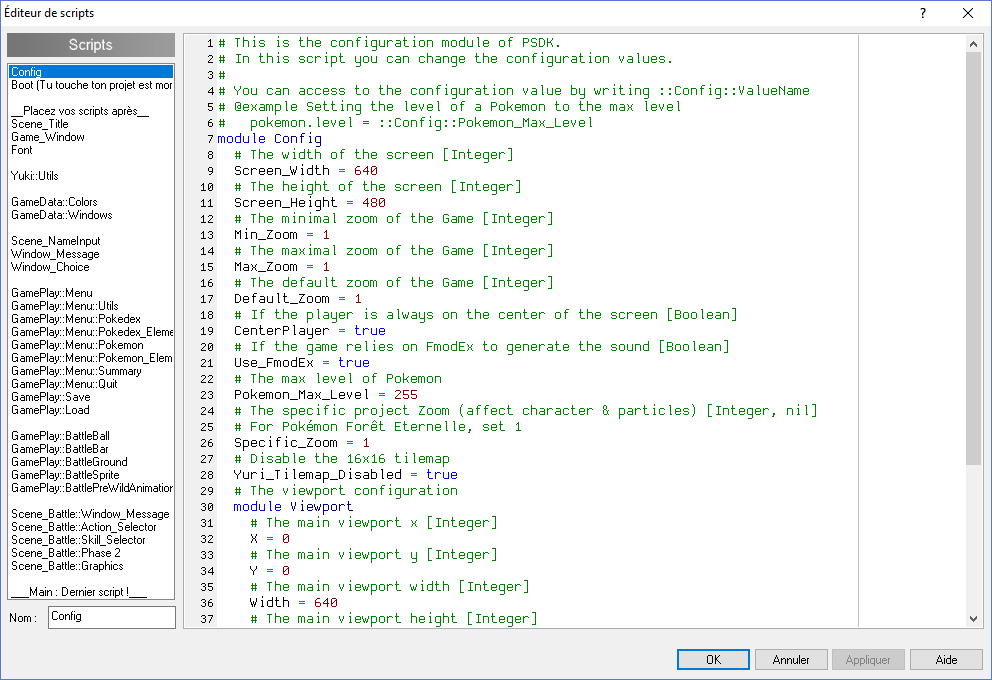Click the Annuler button
The height and width of the screenshot is (680, 992).
coord(791,660)
